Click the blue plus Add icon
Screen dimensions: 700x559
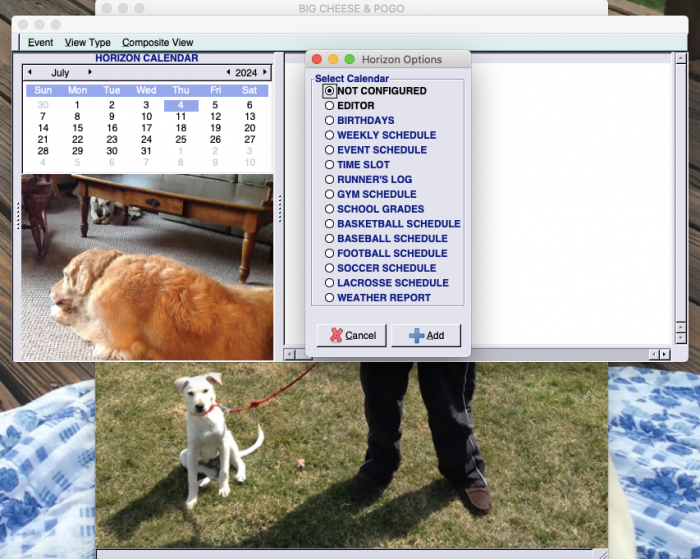coord(416,336)
